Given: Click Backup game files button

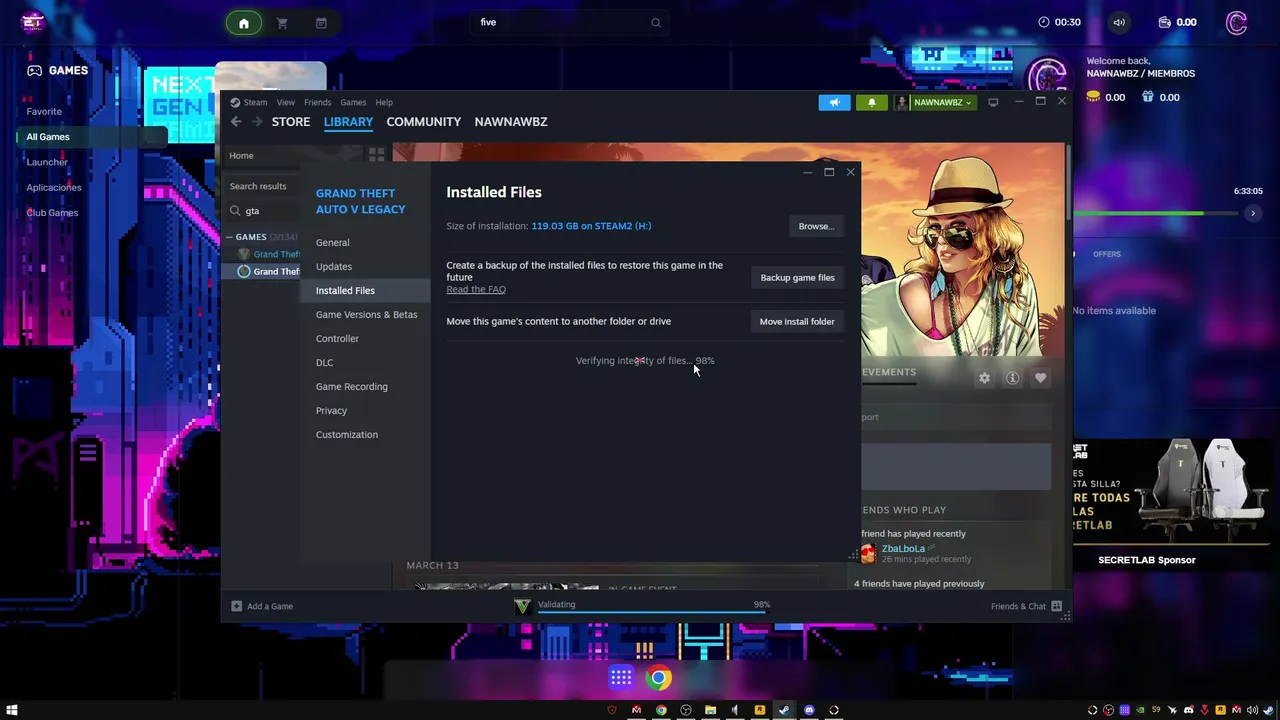Looking at the screenshot, I should (798, 277).
